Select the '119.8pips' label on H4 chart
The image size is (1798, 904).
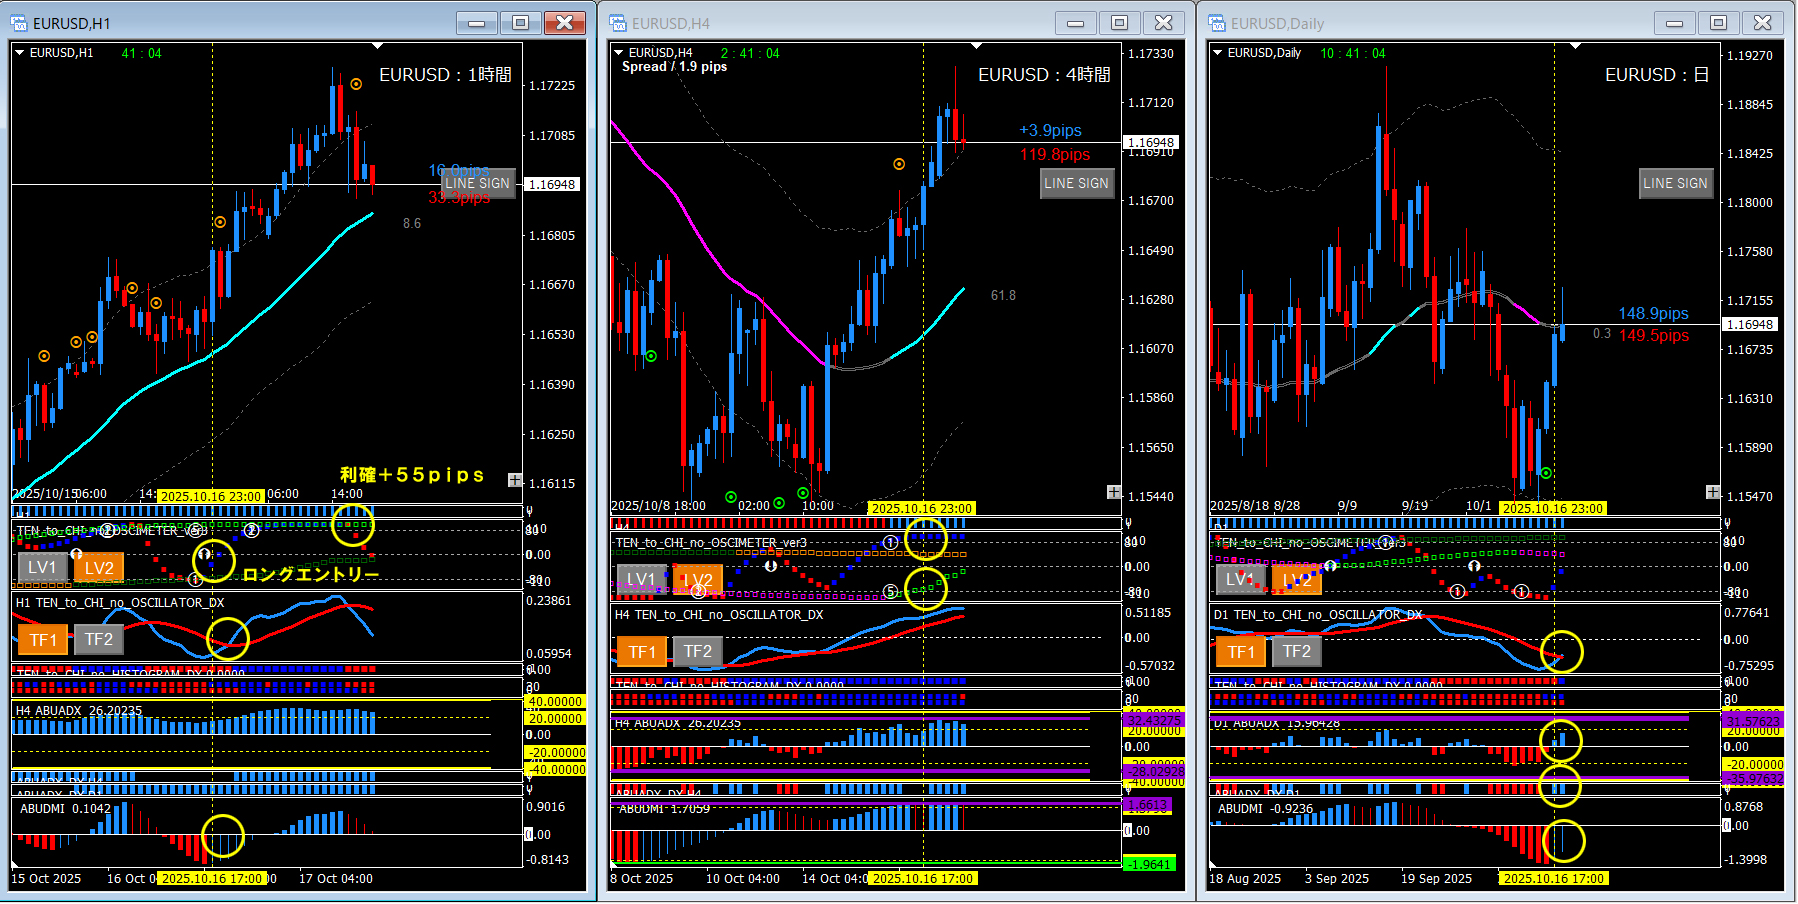pyautogui.click(x=1055, y=155)
